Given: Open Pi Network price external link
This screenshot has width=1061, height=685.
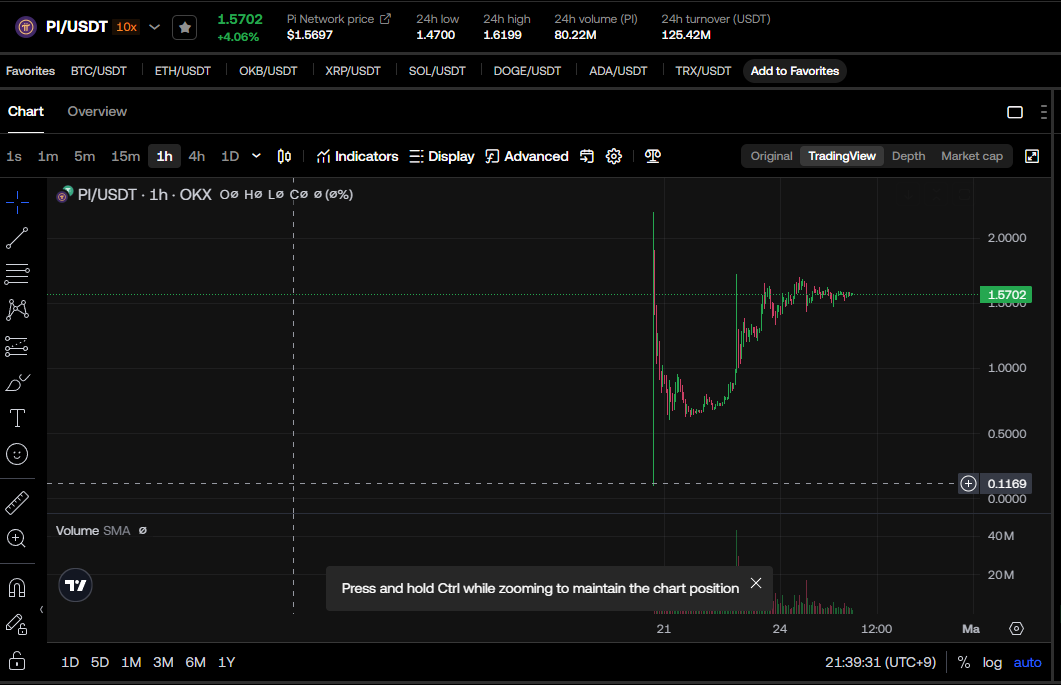Looking at the screenshot, I should point(385,19).
